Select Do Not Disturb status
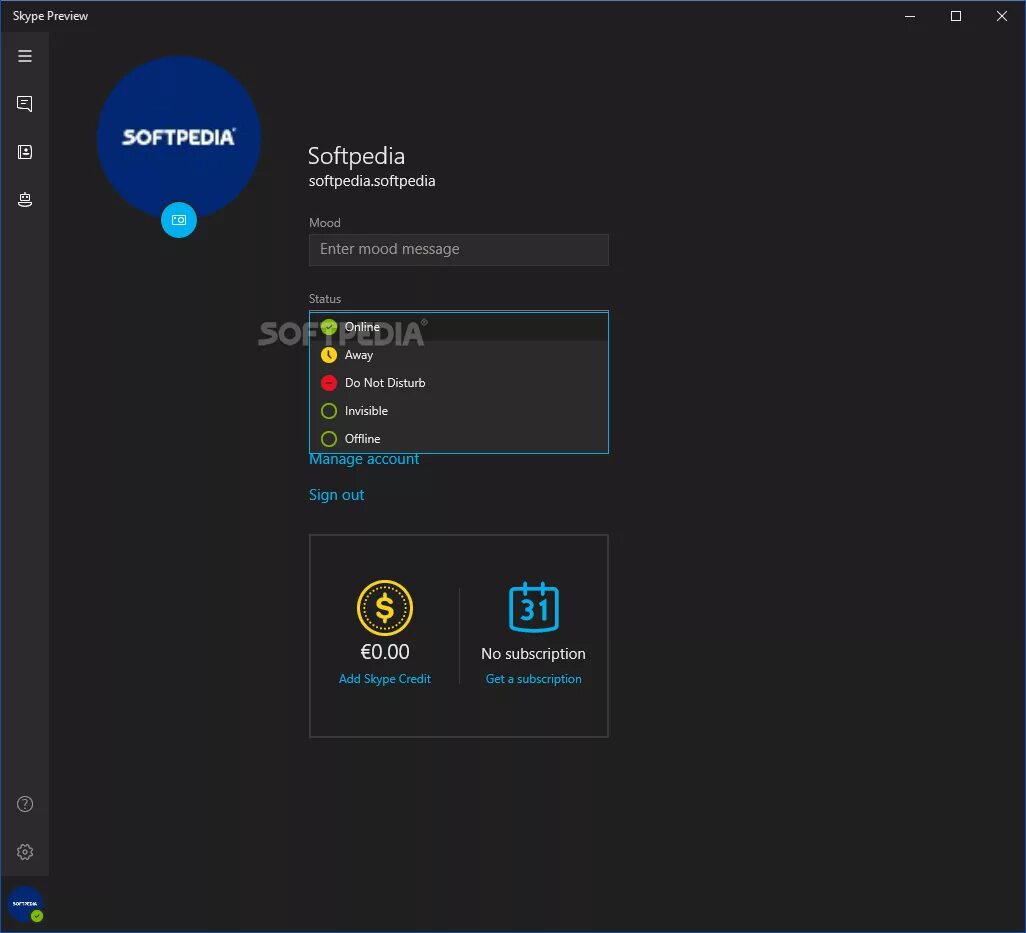 [459, 383]
